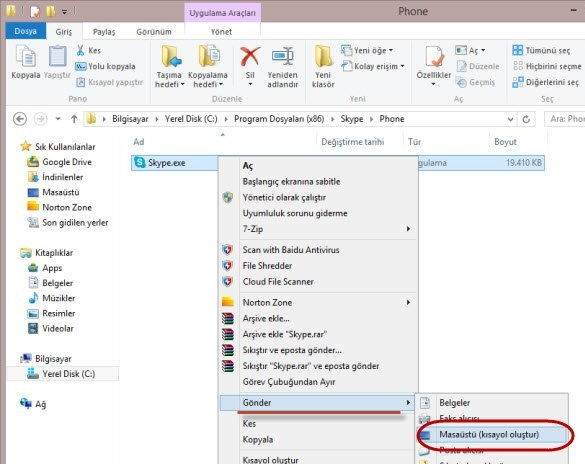The height and width of the screenshot is (464, 585).
Task: Sort by the Boyut column header
Action: tap(505, 142)
